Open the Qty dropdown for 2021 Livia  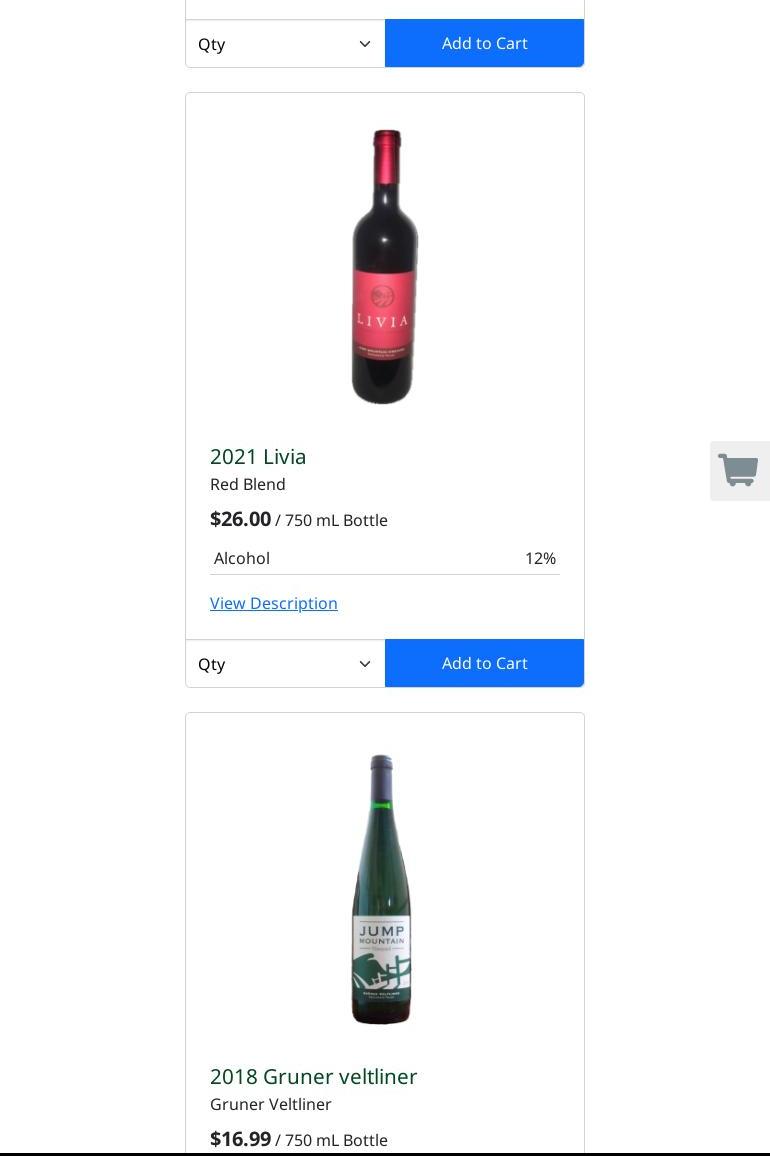click(285, 663)
